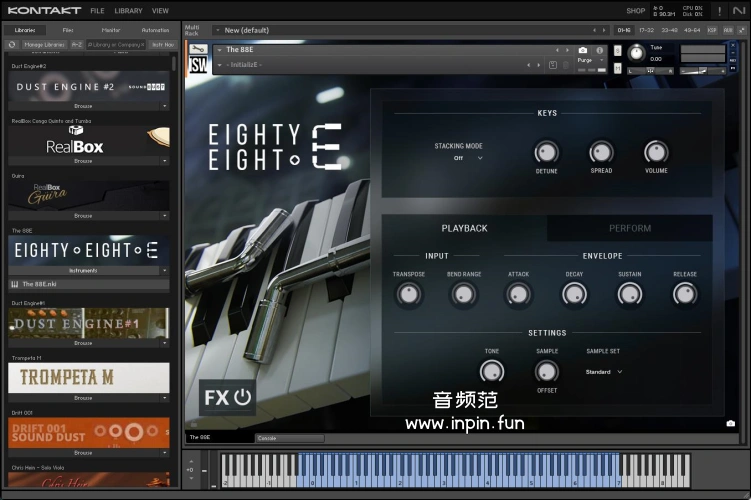
Task: Remove The 88E instrument with X
Action: pyautogui.click(x=733, y=45)
